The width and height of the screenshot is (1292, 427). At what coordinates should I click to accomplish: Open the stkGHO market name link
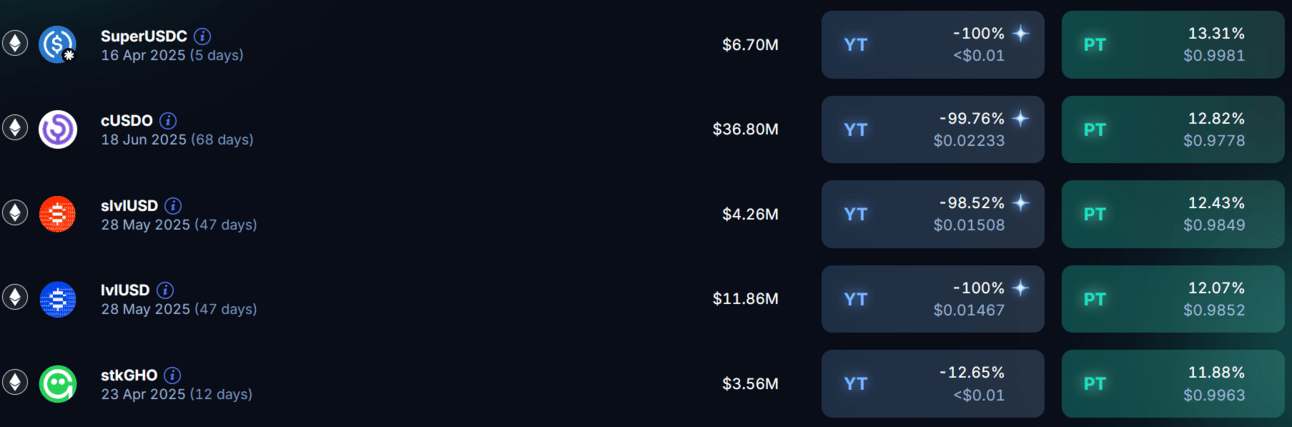(129, 376)
